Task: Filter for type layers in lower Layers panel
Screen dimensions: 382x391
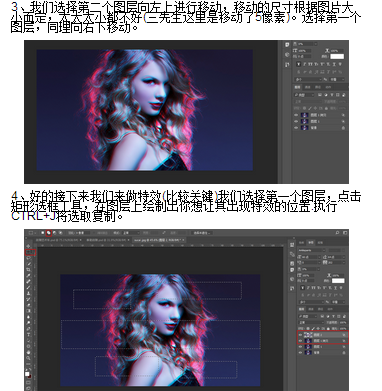Action: [333, 316]
